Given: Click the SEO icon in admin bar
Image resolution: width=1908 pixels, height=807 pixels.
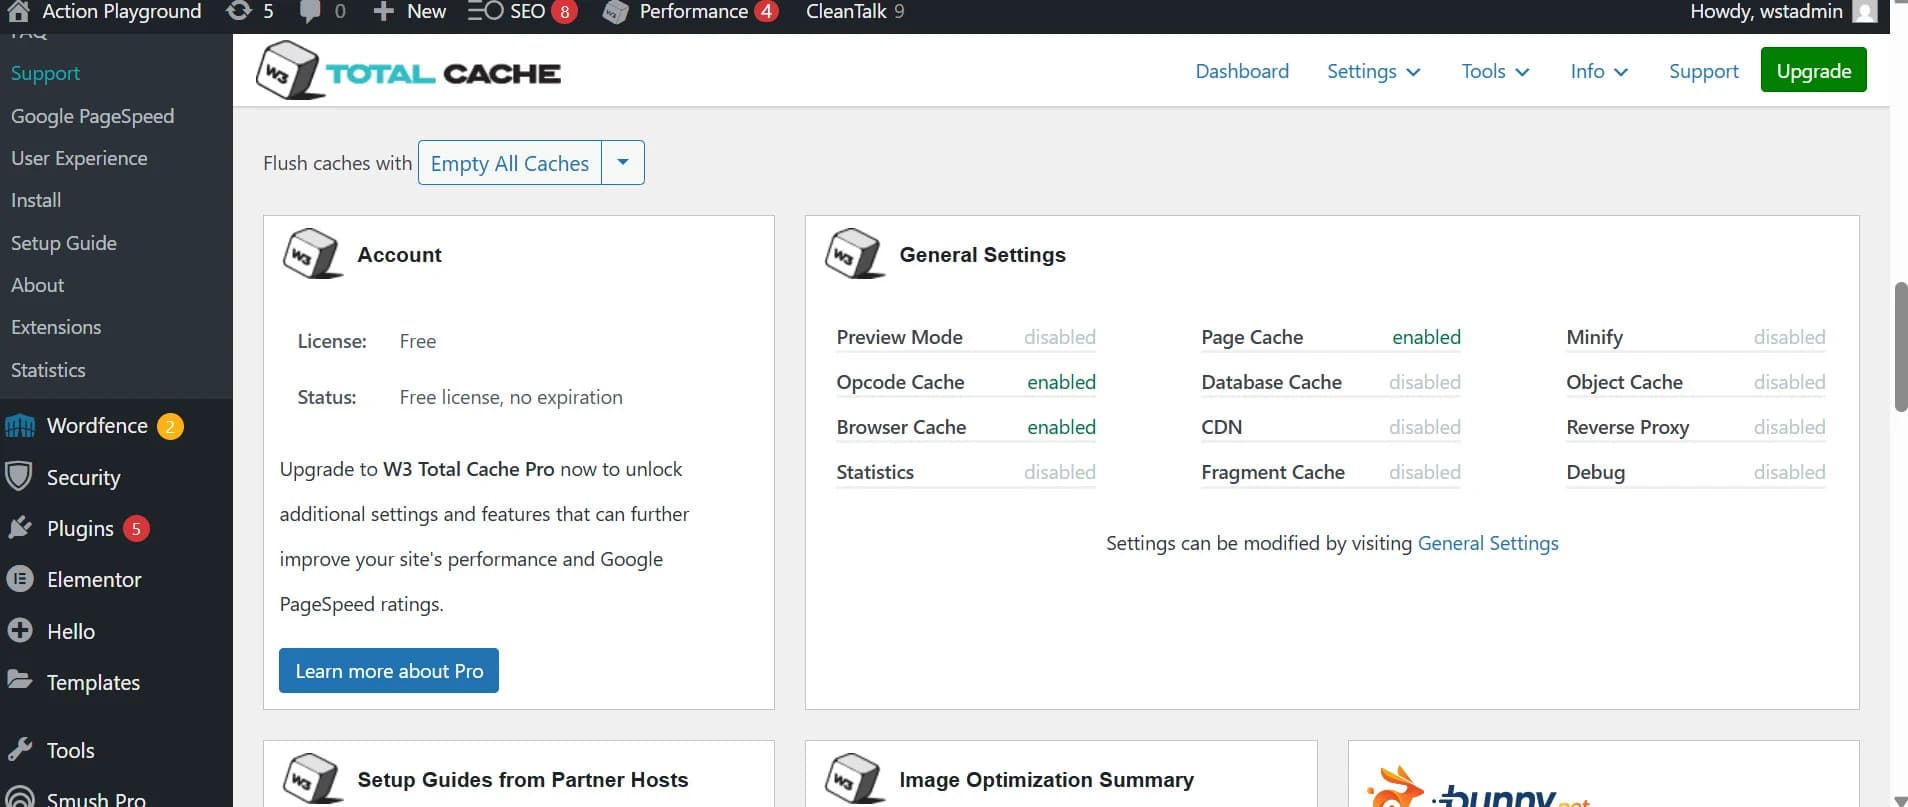Looking at the screenshot, I should pyautogui.click(x=485, y=11).
